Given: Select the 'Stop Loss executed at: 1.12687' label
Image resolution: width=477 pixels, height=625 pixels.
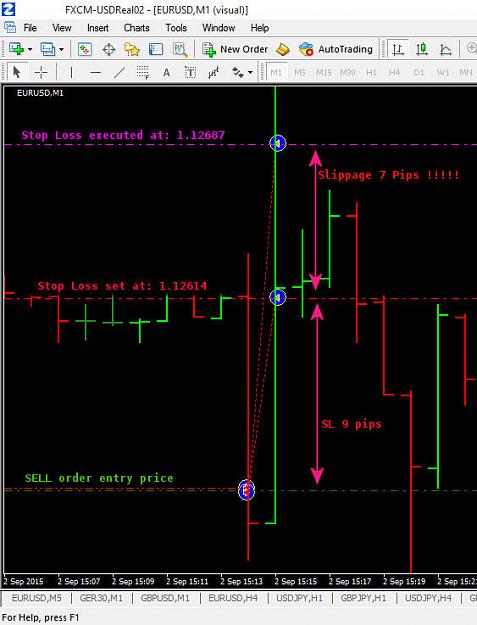Looking at the screenshot, I should 123,135.
